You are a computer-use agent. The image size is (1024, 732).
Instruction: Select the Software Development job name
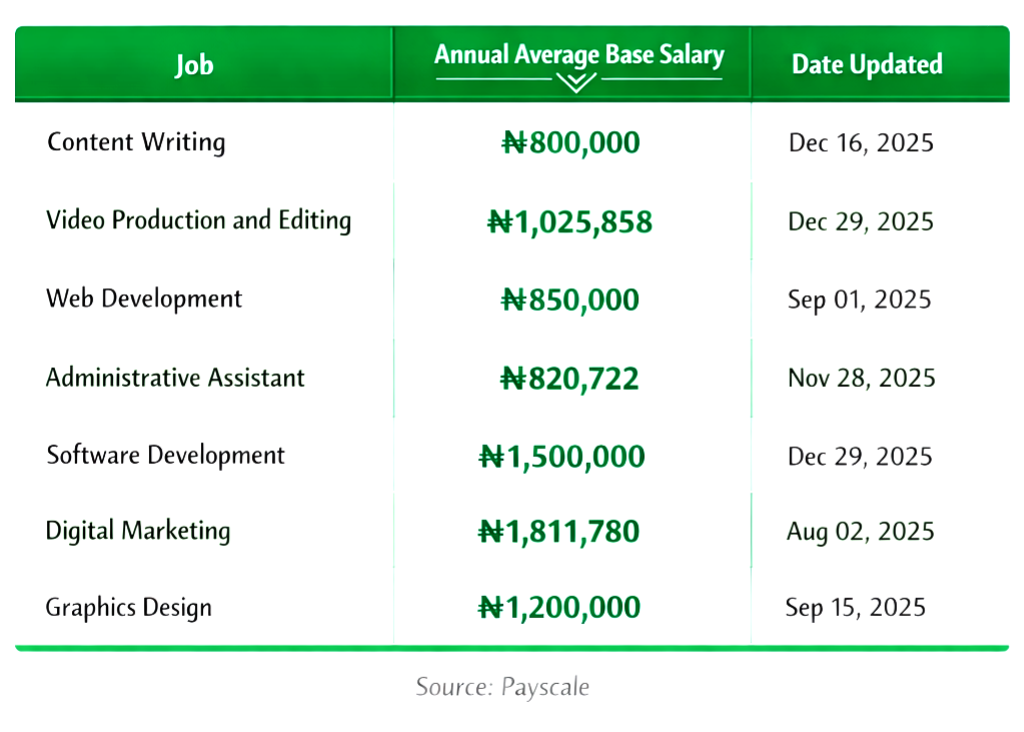pos(165,456)
